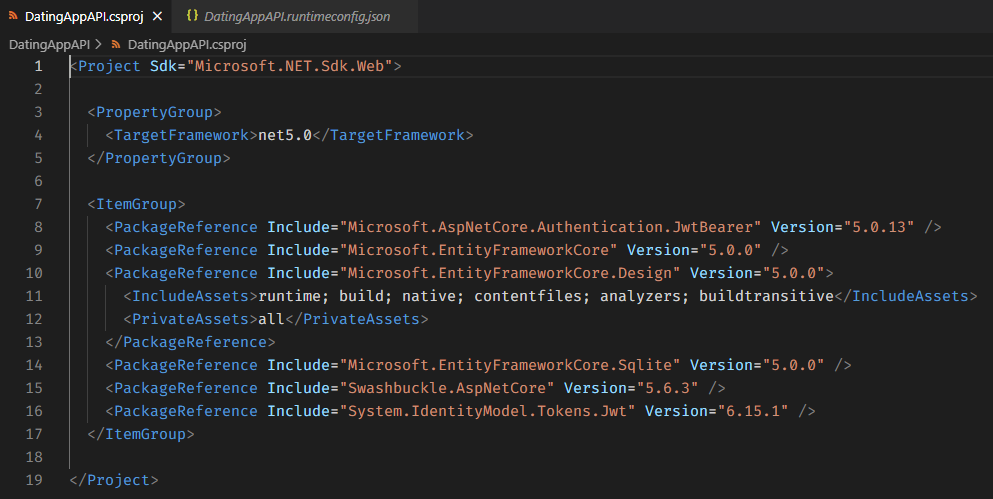Click the Swashbuckle.AspNetCore package name

447,388
